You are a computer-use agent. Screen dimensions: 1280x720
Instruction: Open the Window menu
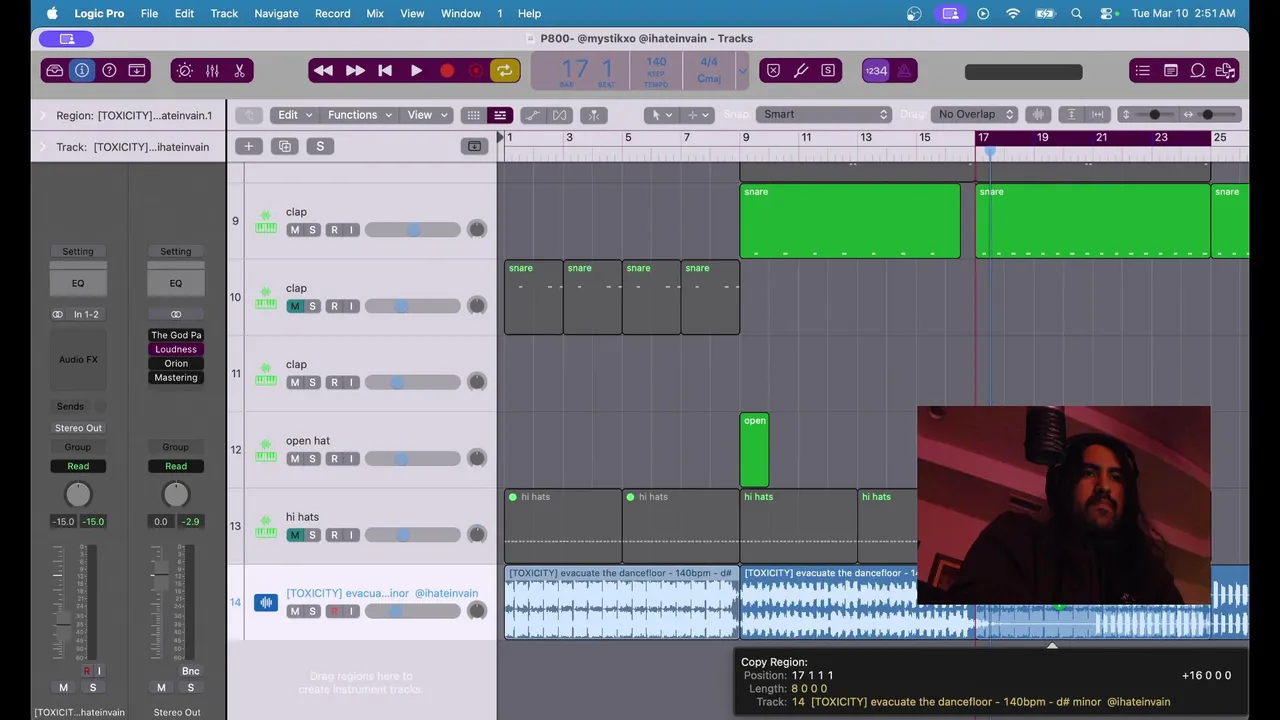point(461,13)
